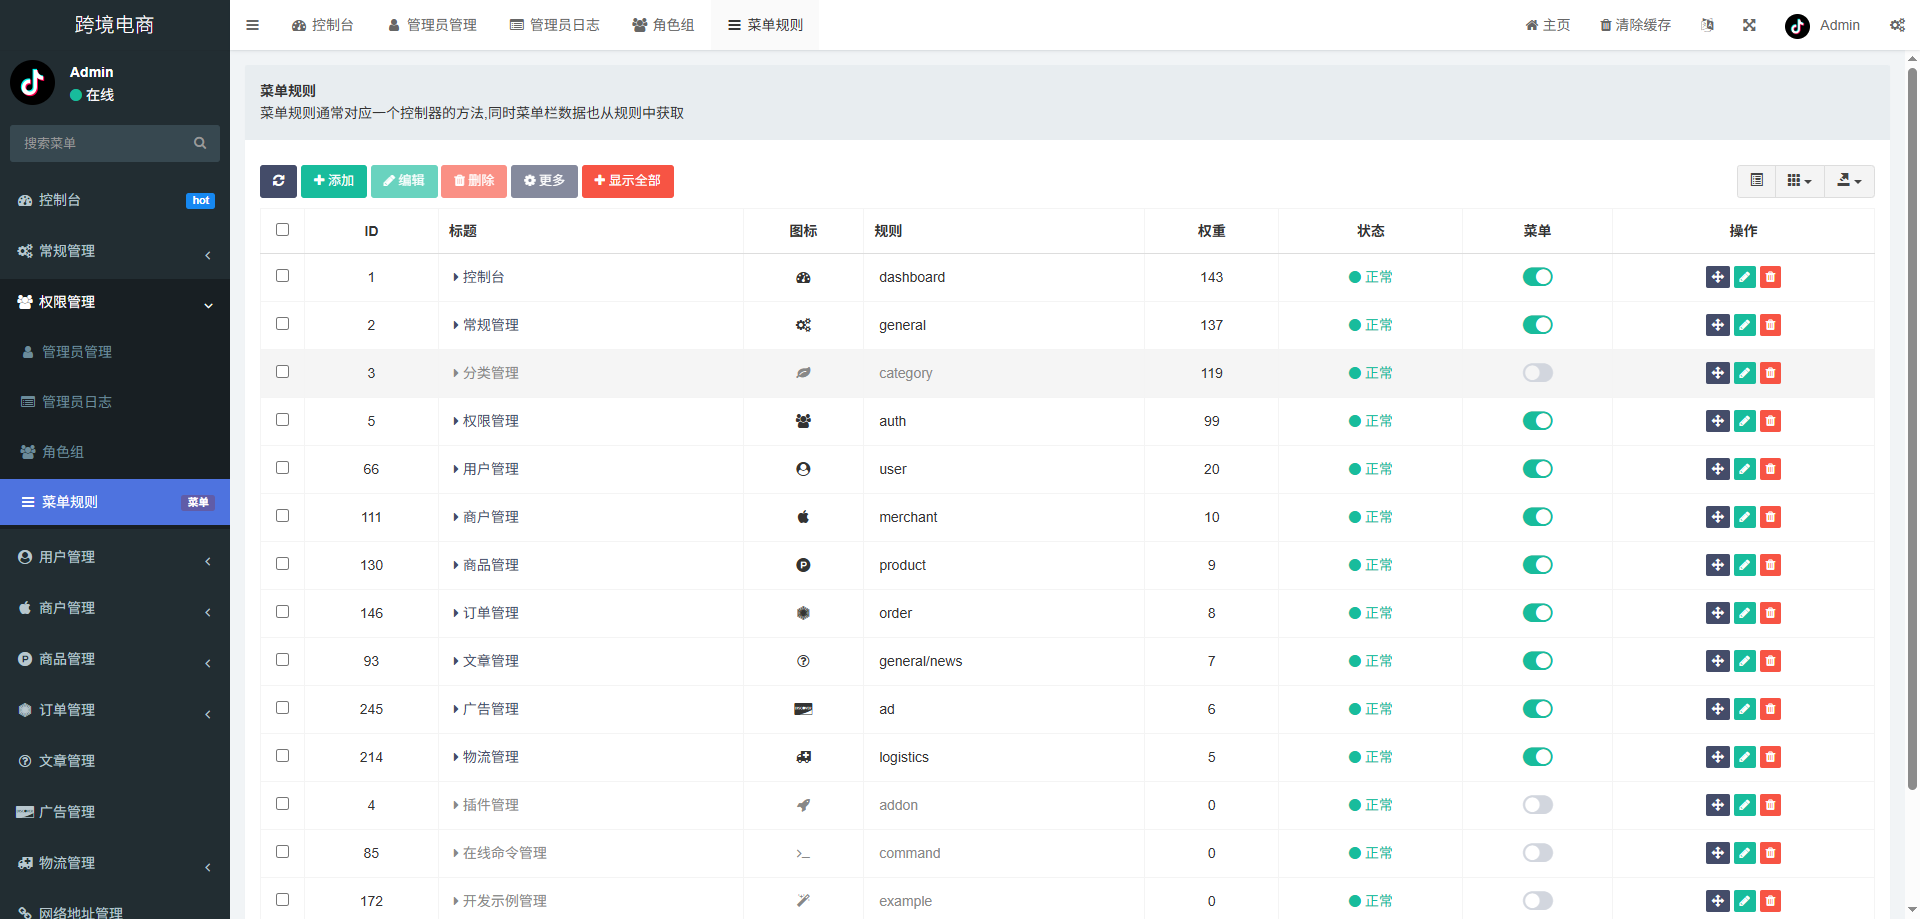This screenshot has width=1920, height=919.
Task: Click the 显示全部 button
Action: pyautogui.click(x=627, y=181)
